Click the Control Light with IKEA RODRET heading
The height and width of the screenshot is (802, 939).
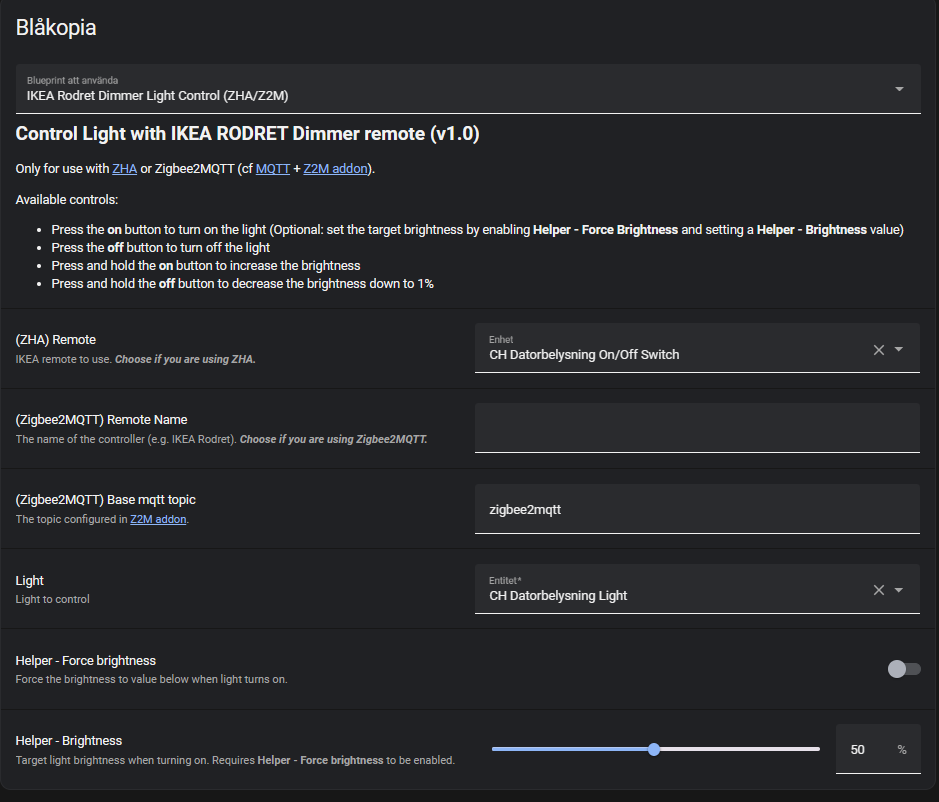click(x=247, y=134)
